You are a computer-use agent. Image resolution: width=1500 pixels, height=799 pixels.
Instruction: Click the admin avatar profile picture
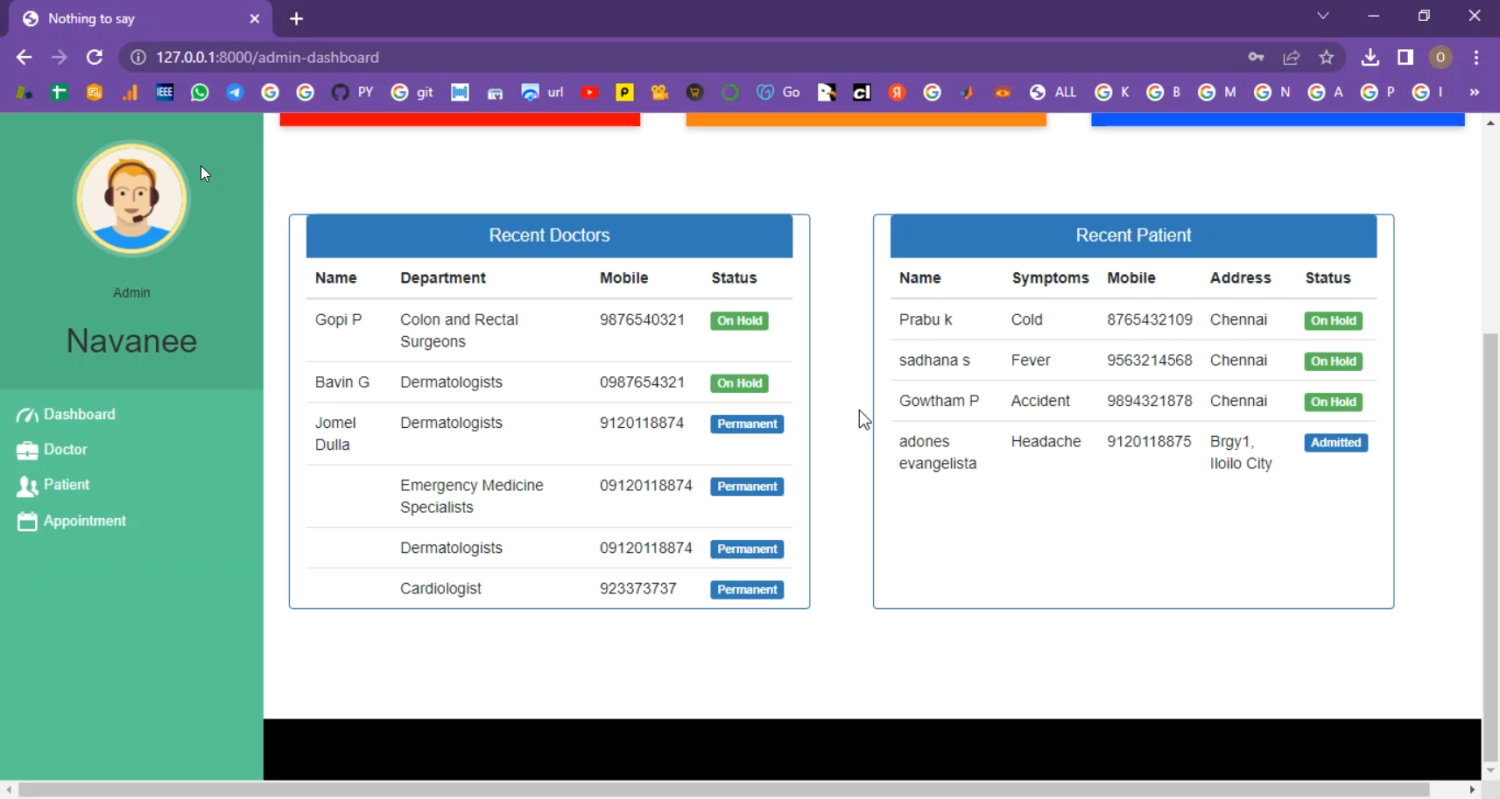(131, 199)
